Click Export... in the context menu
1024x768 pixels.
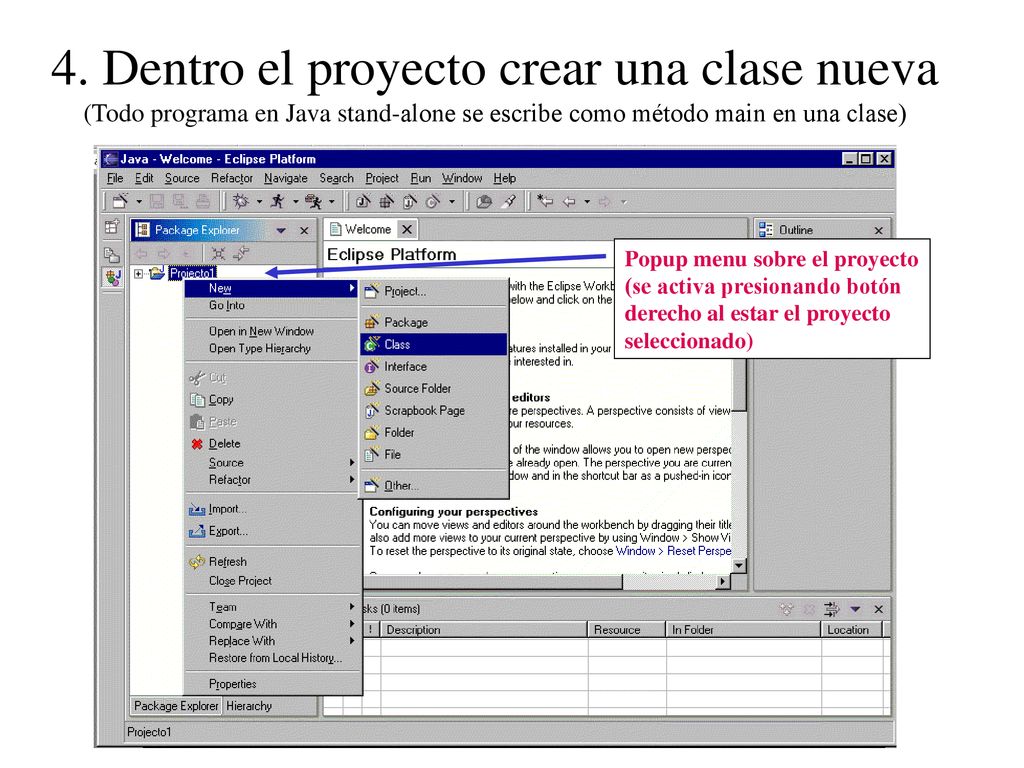point(272,531)
